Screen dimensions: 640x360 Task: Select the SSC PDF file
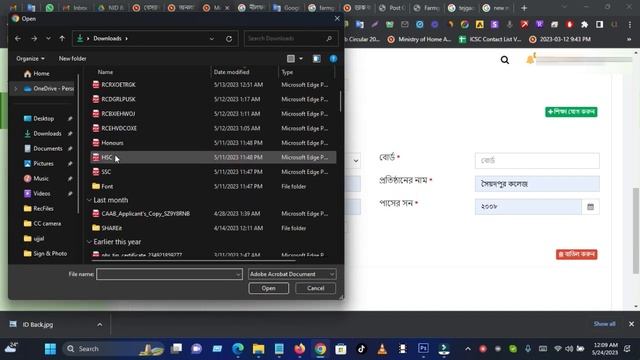[x=213, y=172]
